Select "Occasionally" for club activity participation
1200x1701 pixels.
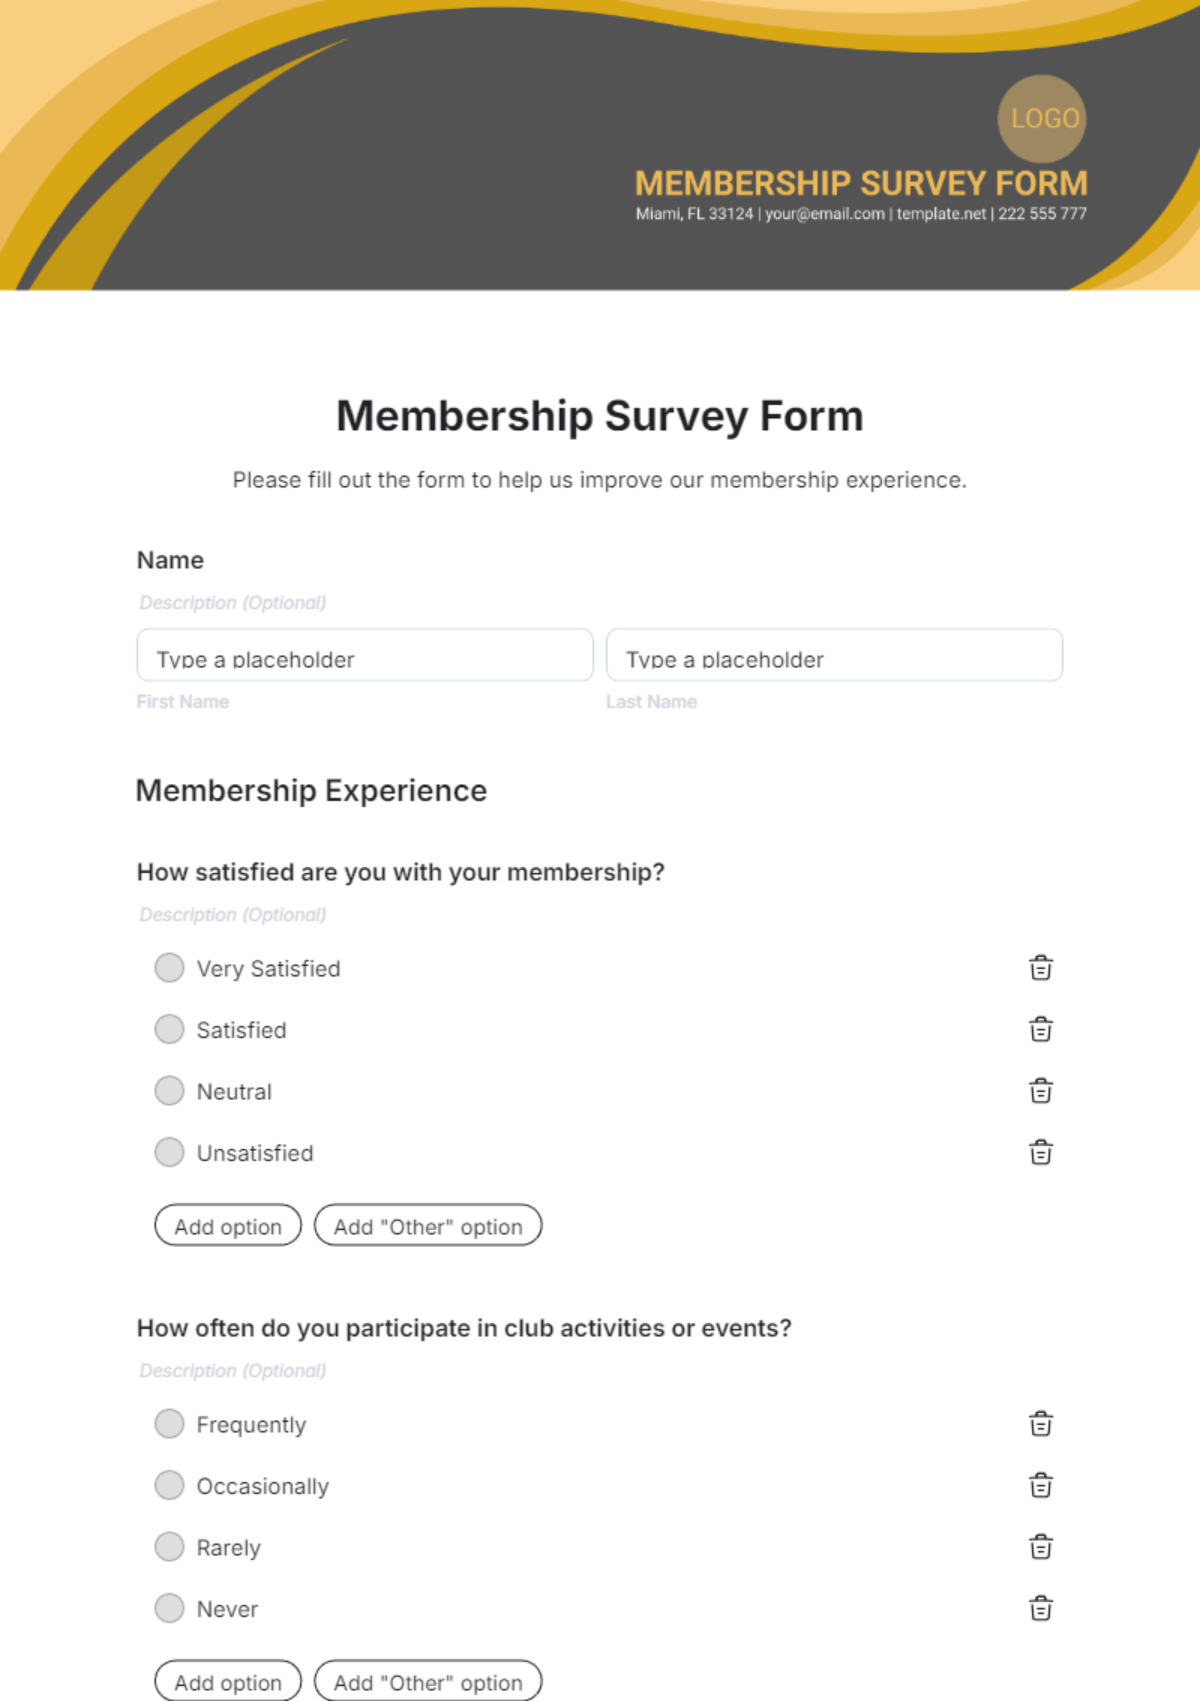coord(169,1485)
